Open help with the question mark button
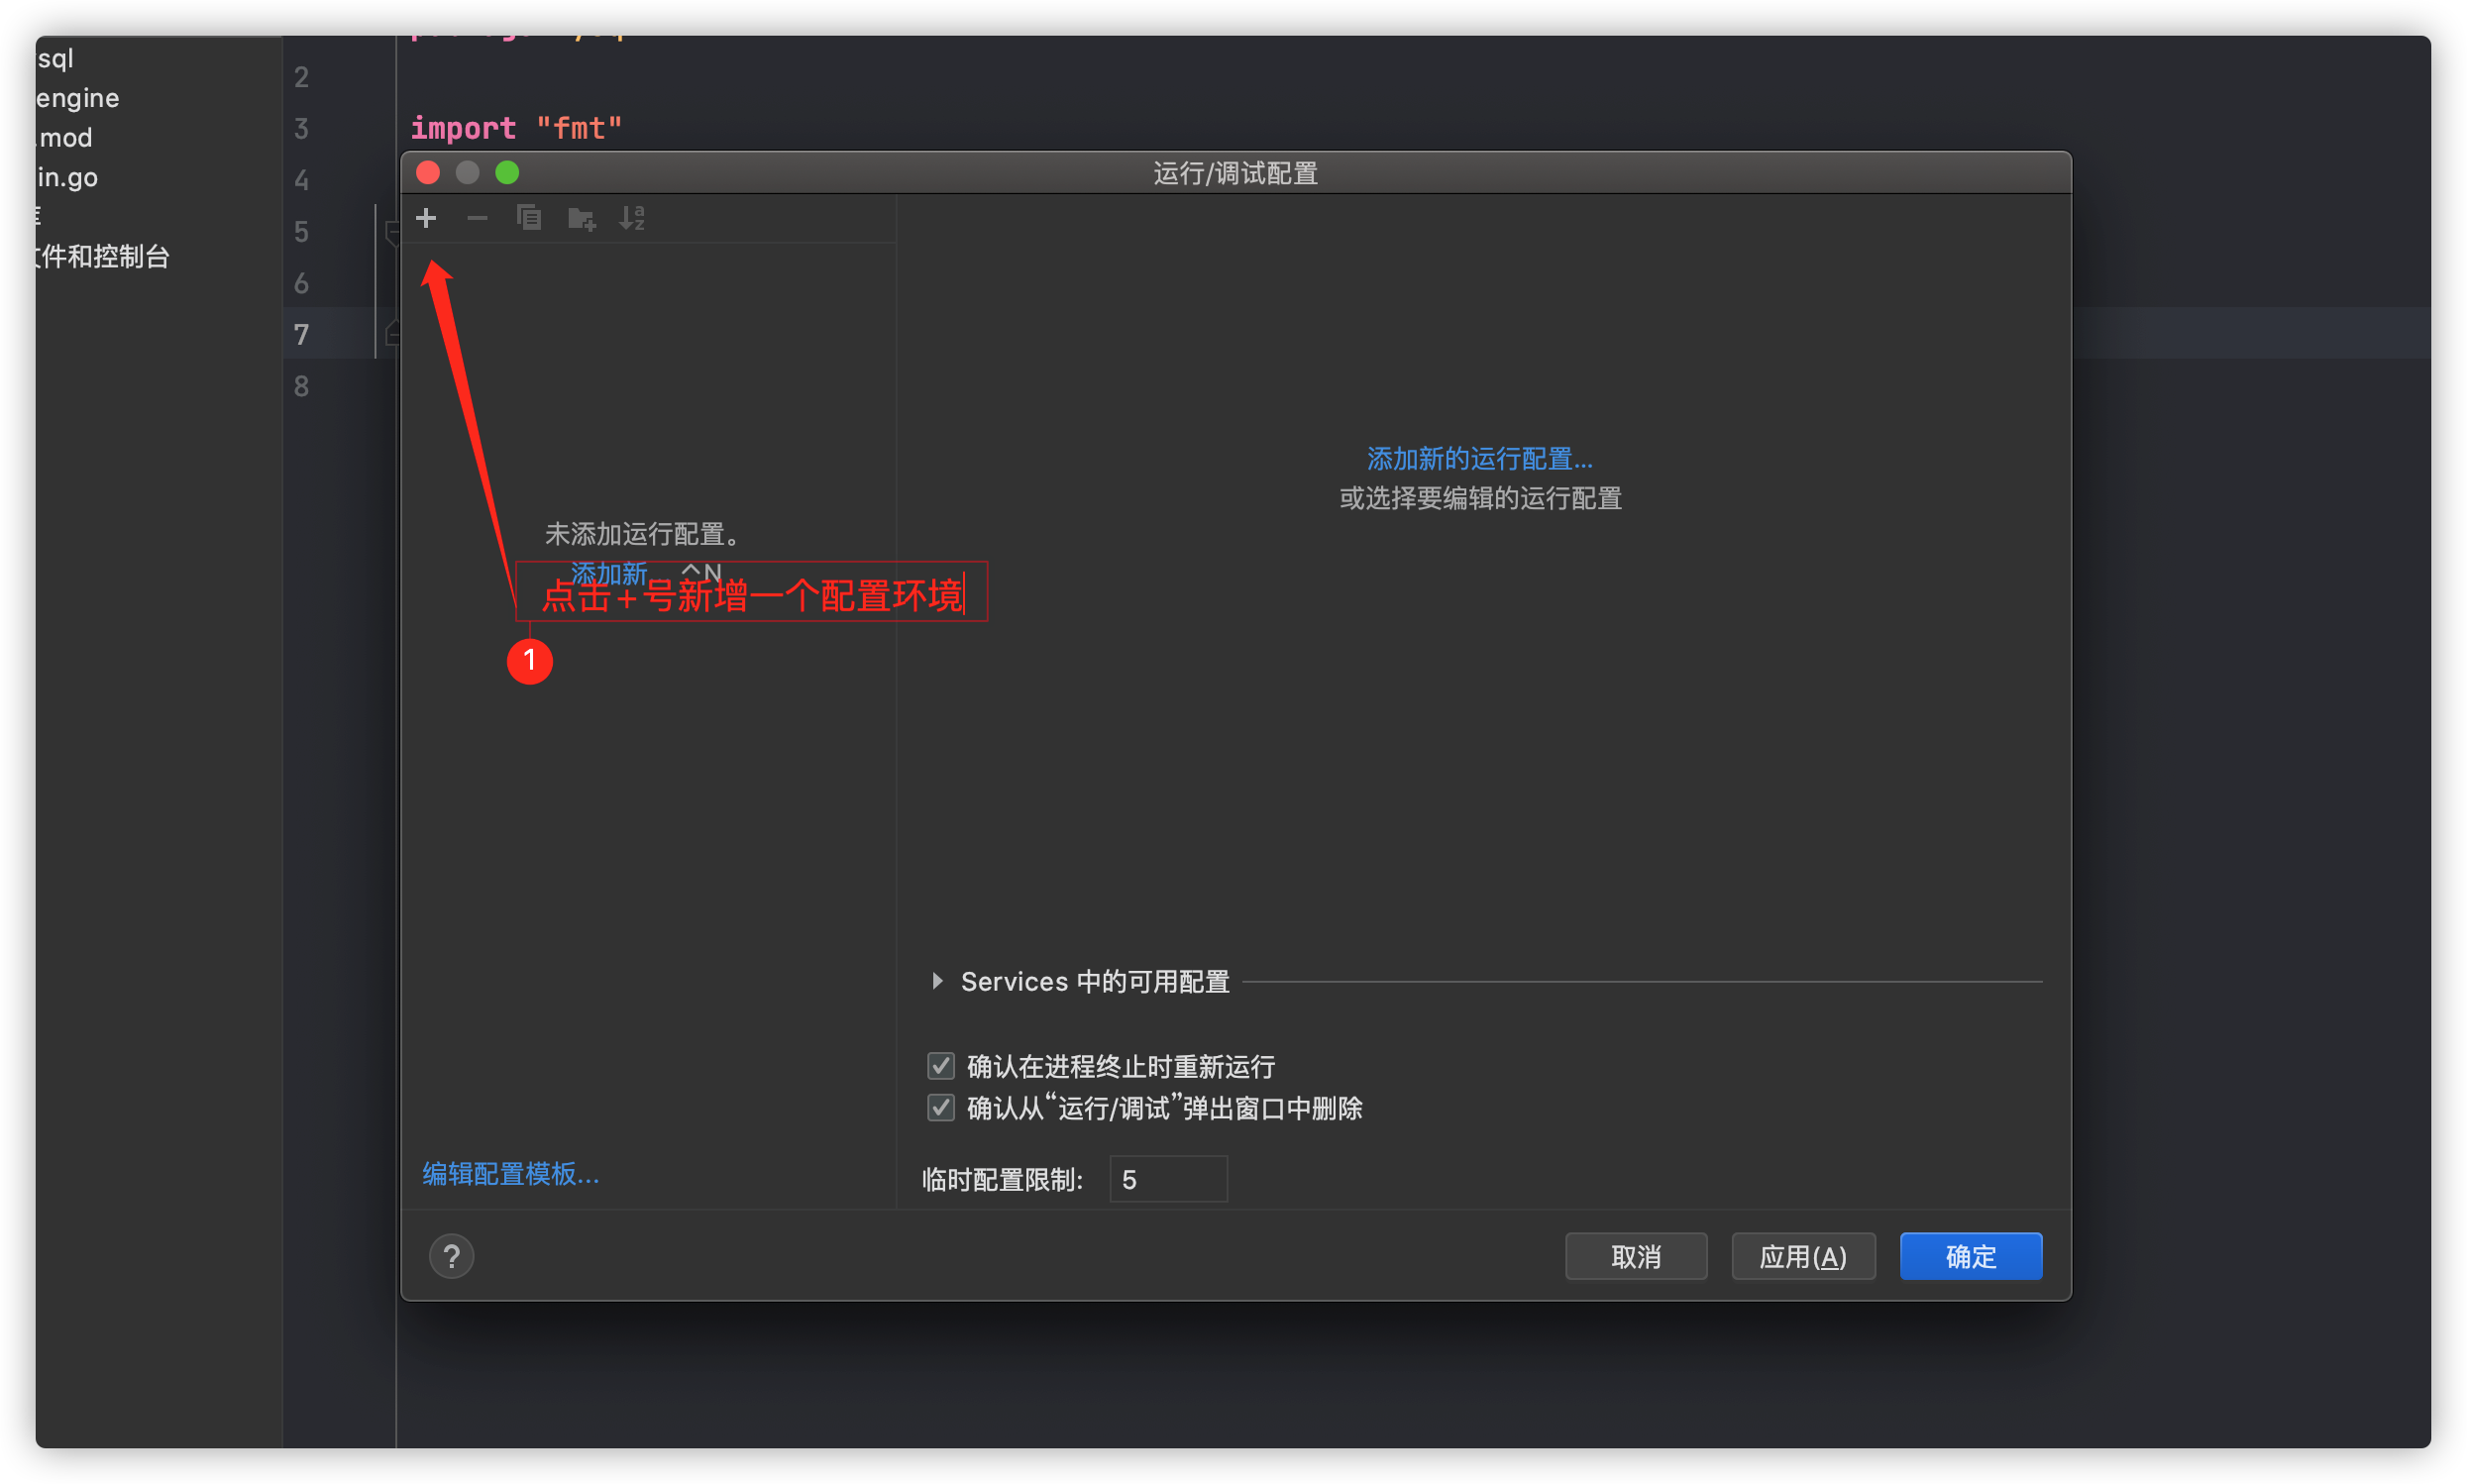This screenshot has width=2467, height=1484. click(x=451, y=1256)
